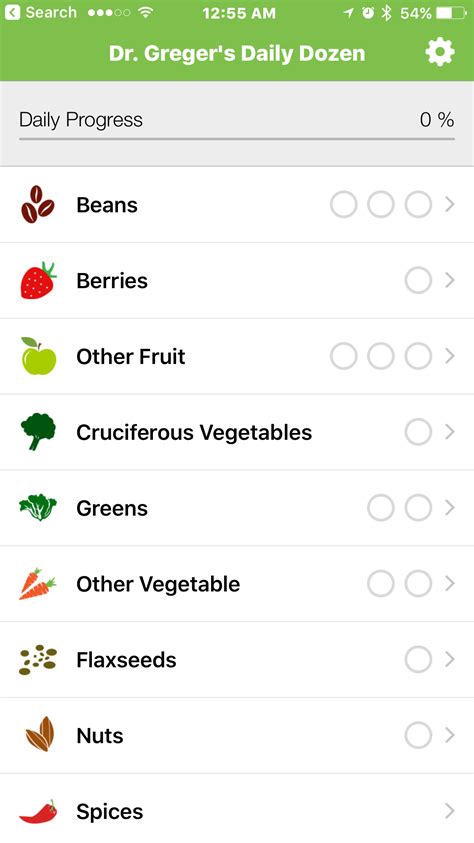Tap the Daily Progress bar
The height and width of the screenshot is (843, 474).
click(x=237, y=139)
